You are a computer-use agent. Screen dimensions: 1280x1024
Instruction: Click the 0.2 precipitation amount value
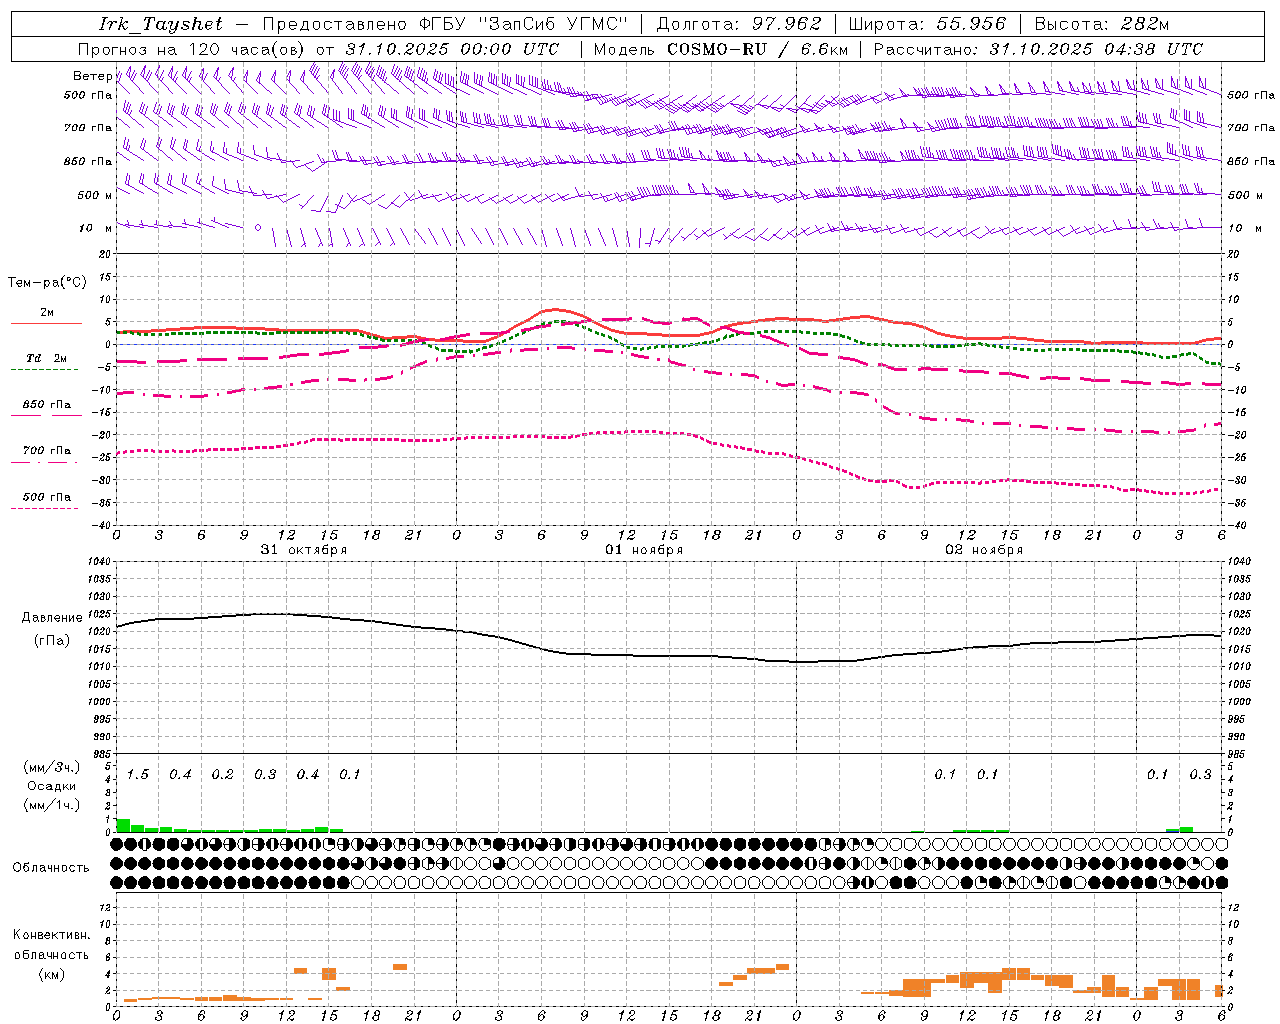pyautogui.click(x=223, y=775)
